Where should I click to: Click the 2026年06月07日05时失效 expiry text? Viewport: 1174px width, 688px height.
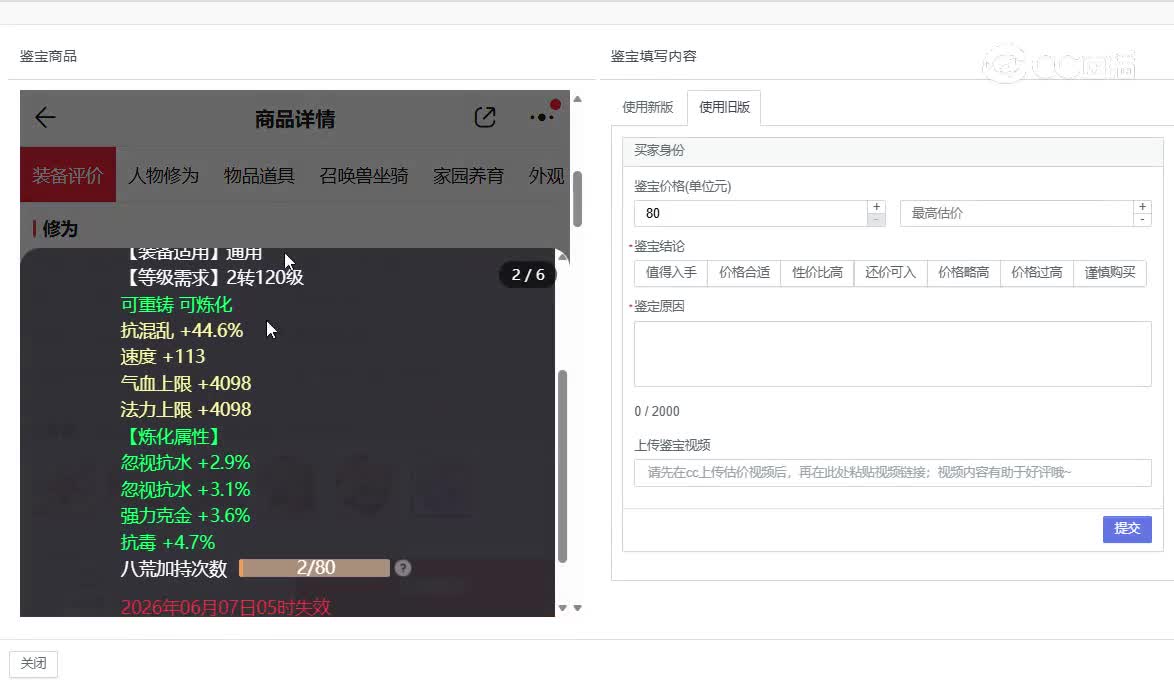point(225,607)
